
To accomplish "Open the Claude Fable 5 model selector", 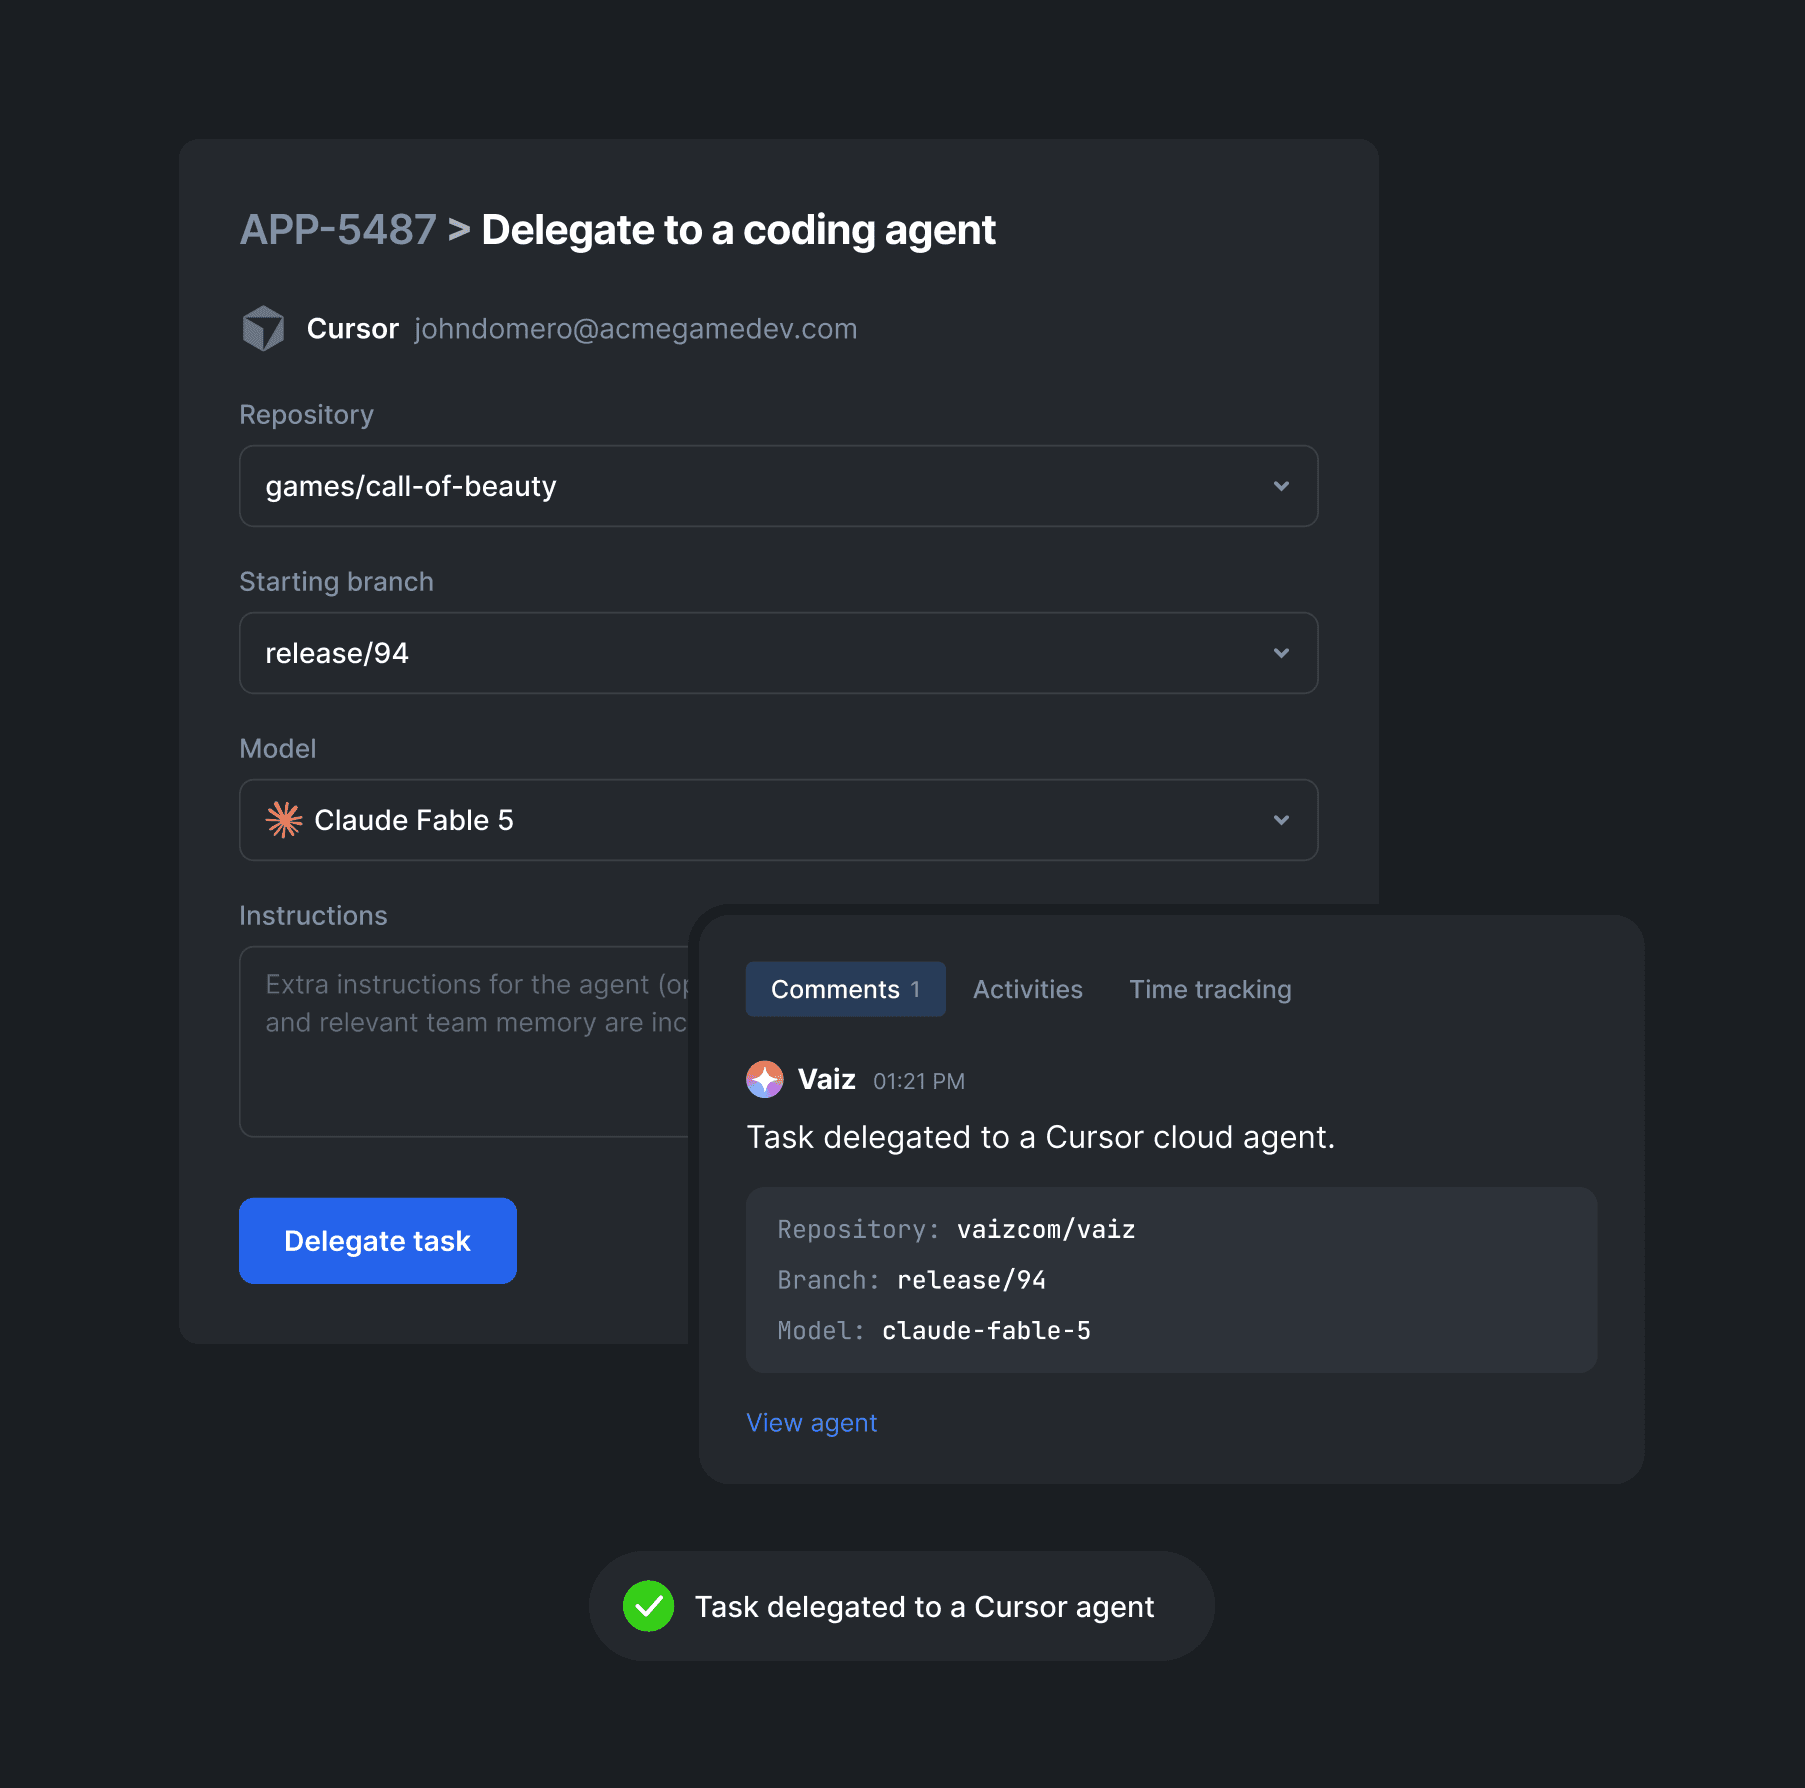I will 779,820.
